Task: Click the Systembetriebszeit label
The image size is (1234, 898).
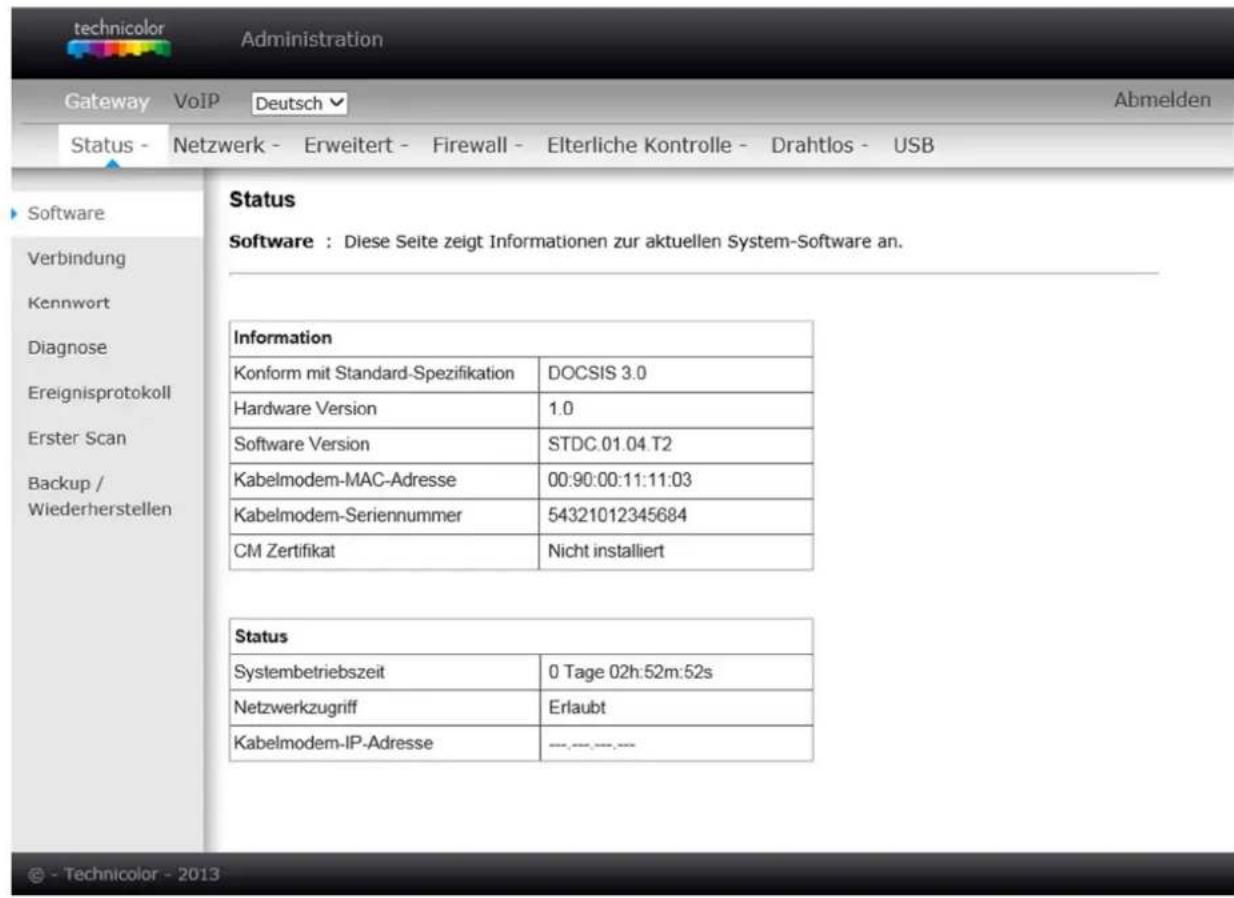Action: coord(310,672)
